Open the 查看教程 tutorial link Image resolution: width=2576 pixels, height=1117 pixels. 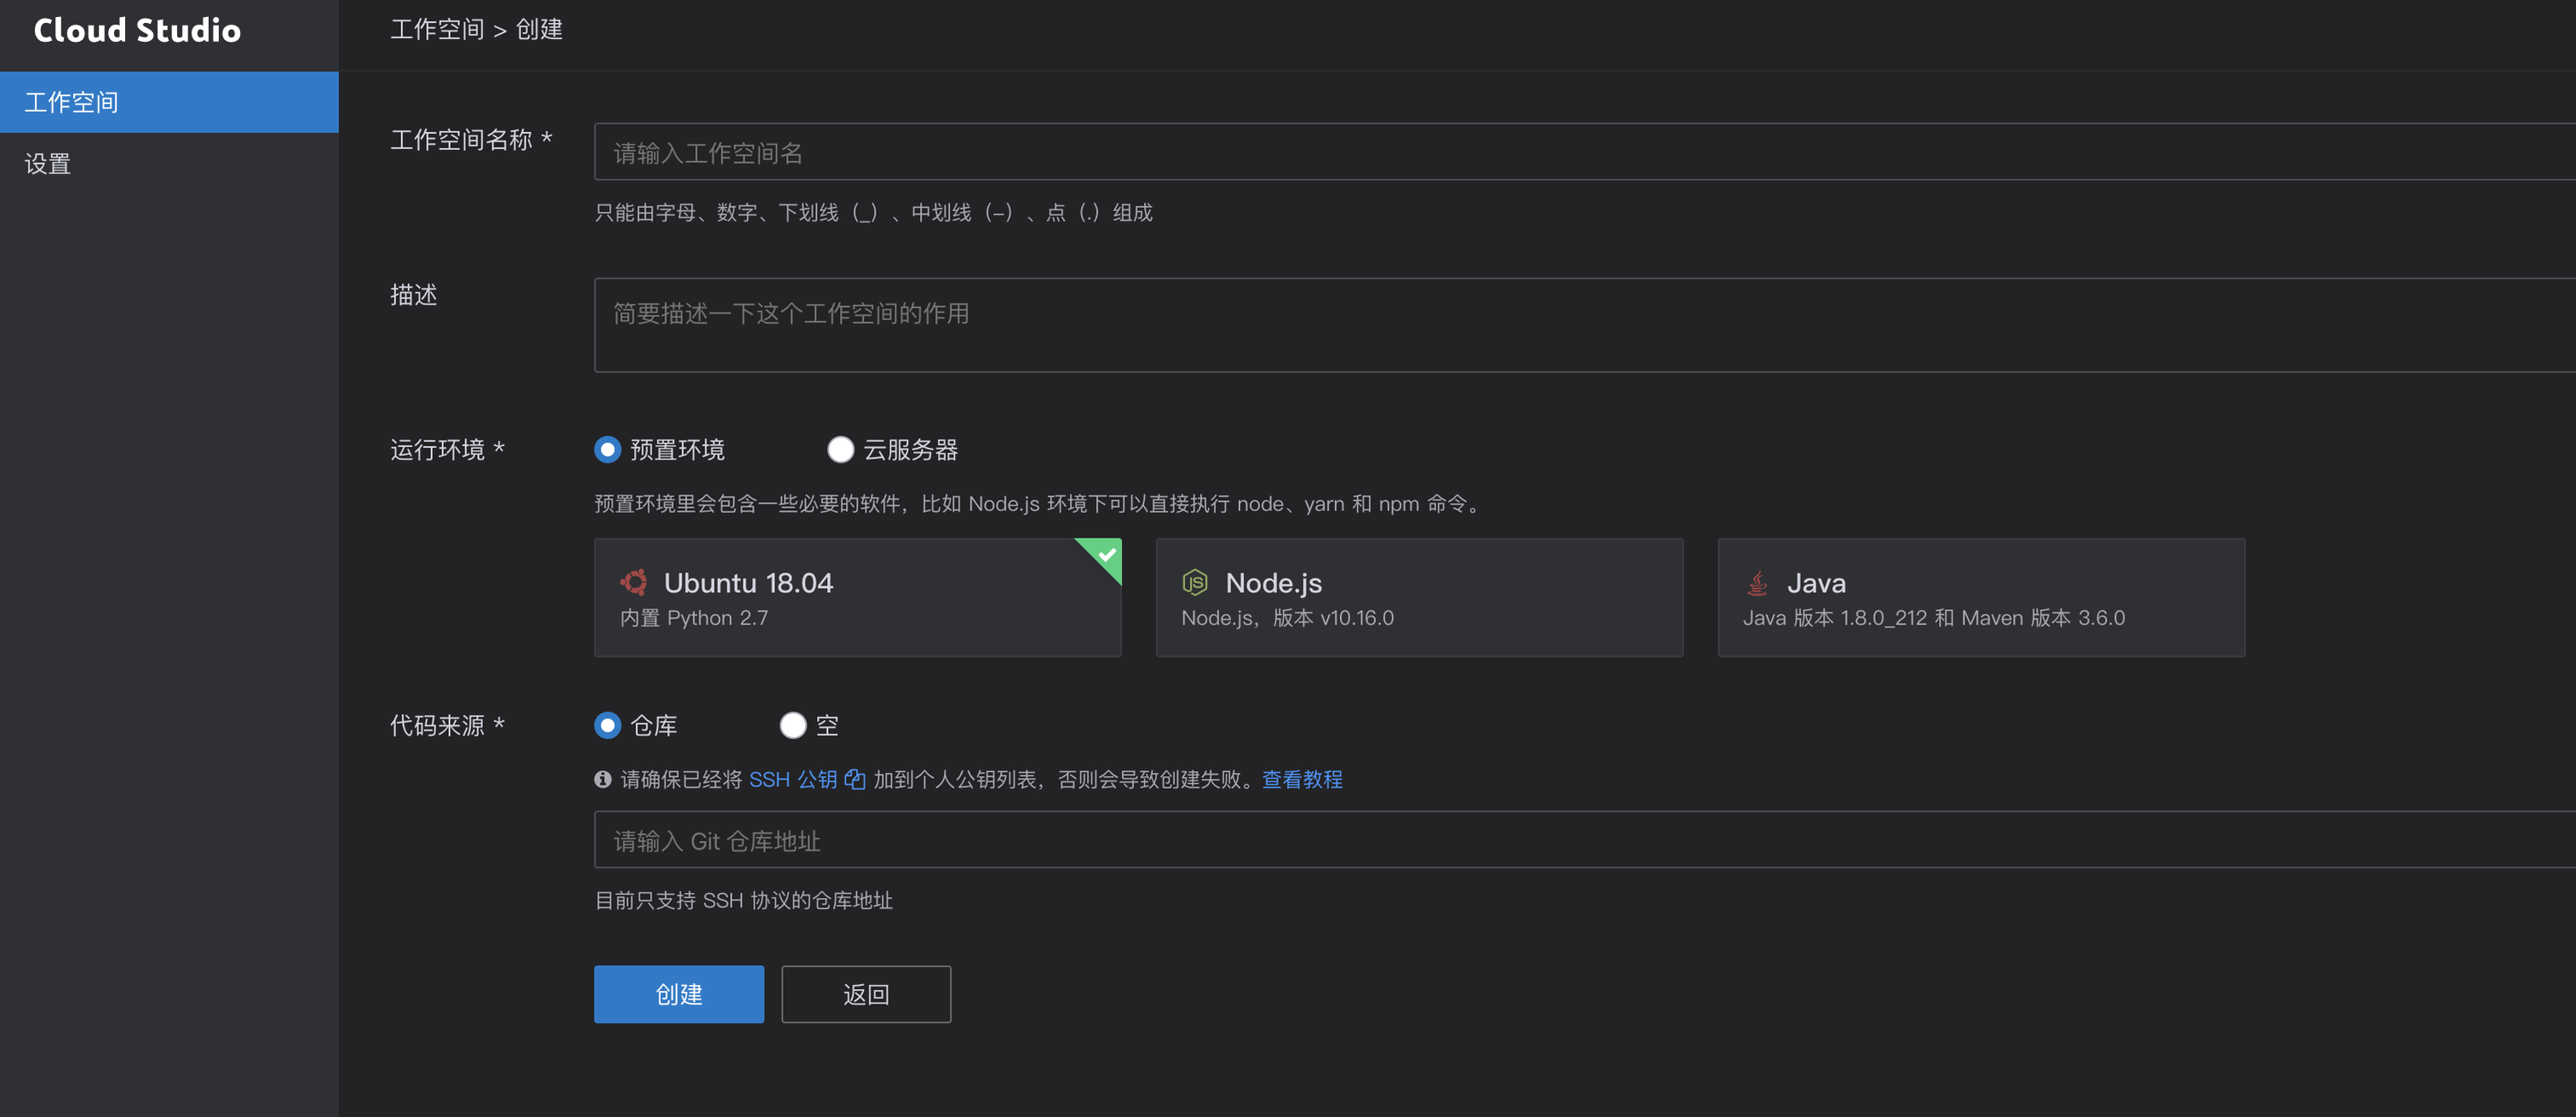(1302, 779)
